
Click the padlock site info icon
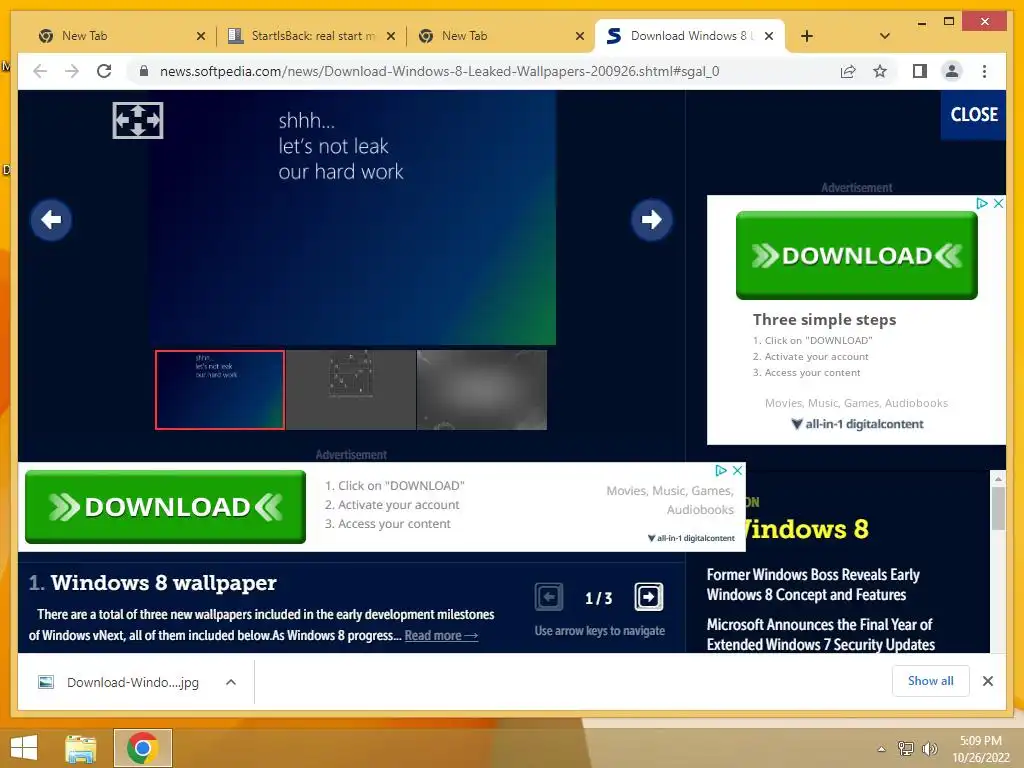144,71
